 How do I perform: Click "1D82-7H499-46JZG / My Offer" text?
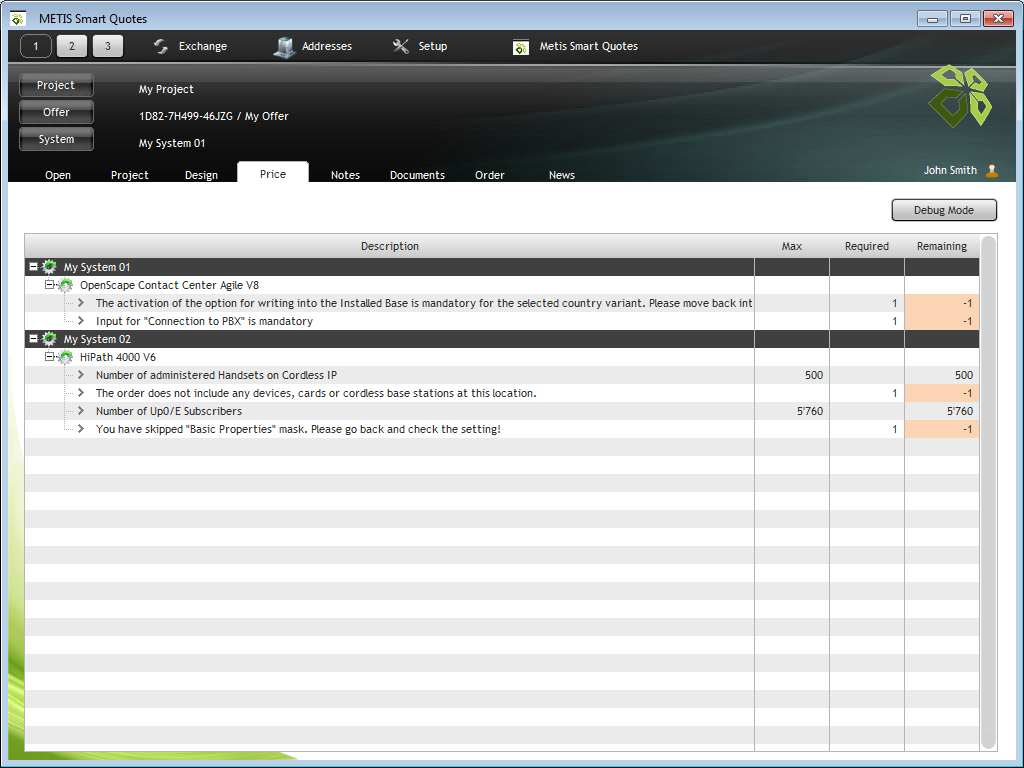tap(214, 116)
